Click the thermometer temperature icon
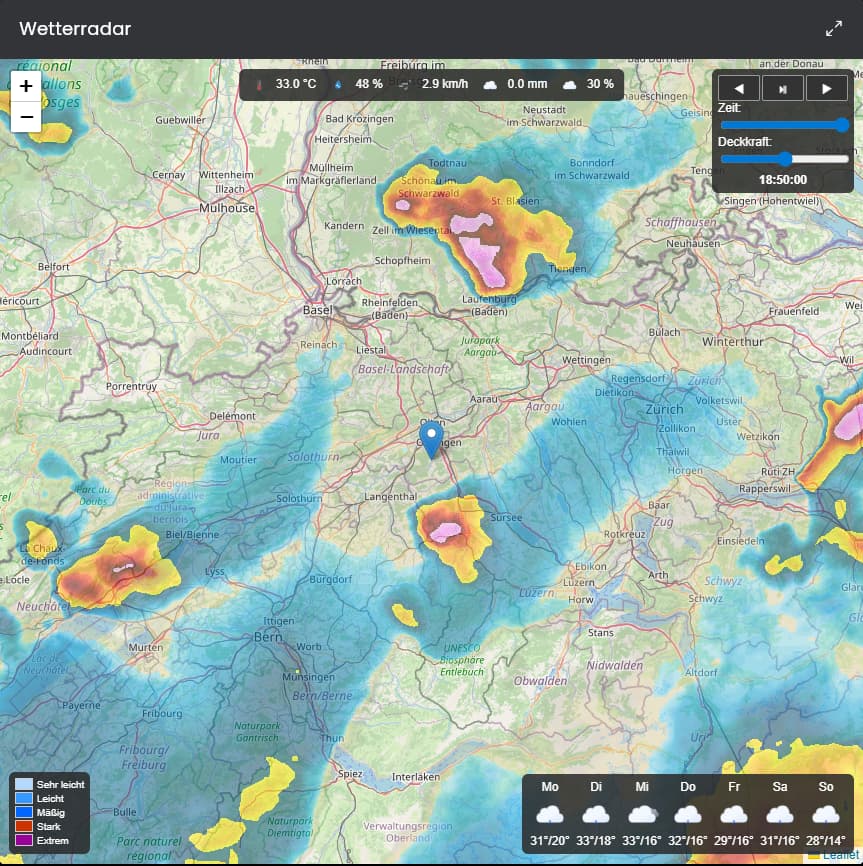 click(x=260, y=85)
